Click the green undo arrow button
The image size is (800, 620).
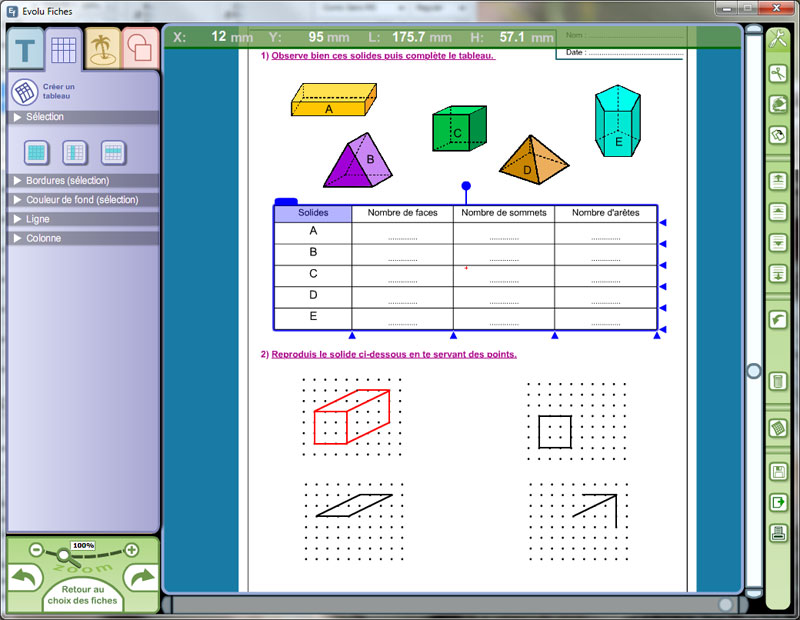[24, 577]
